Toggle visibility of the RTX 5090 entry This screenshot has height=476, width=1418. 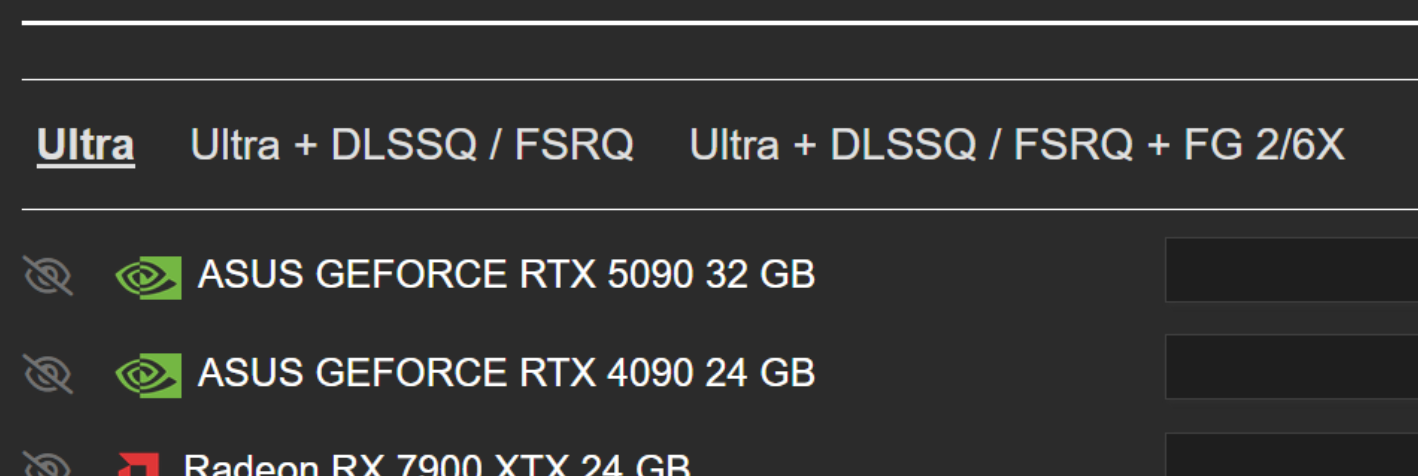pyautogui.click(x=48, y=275)
